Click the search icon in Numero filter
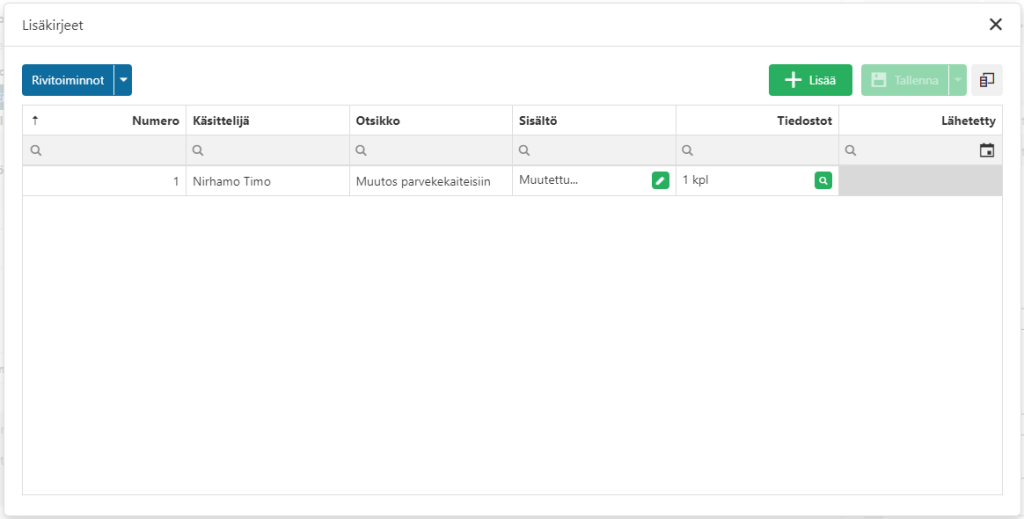 (x=36, y=151)
